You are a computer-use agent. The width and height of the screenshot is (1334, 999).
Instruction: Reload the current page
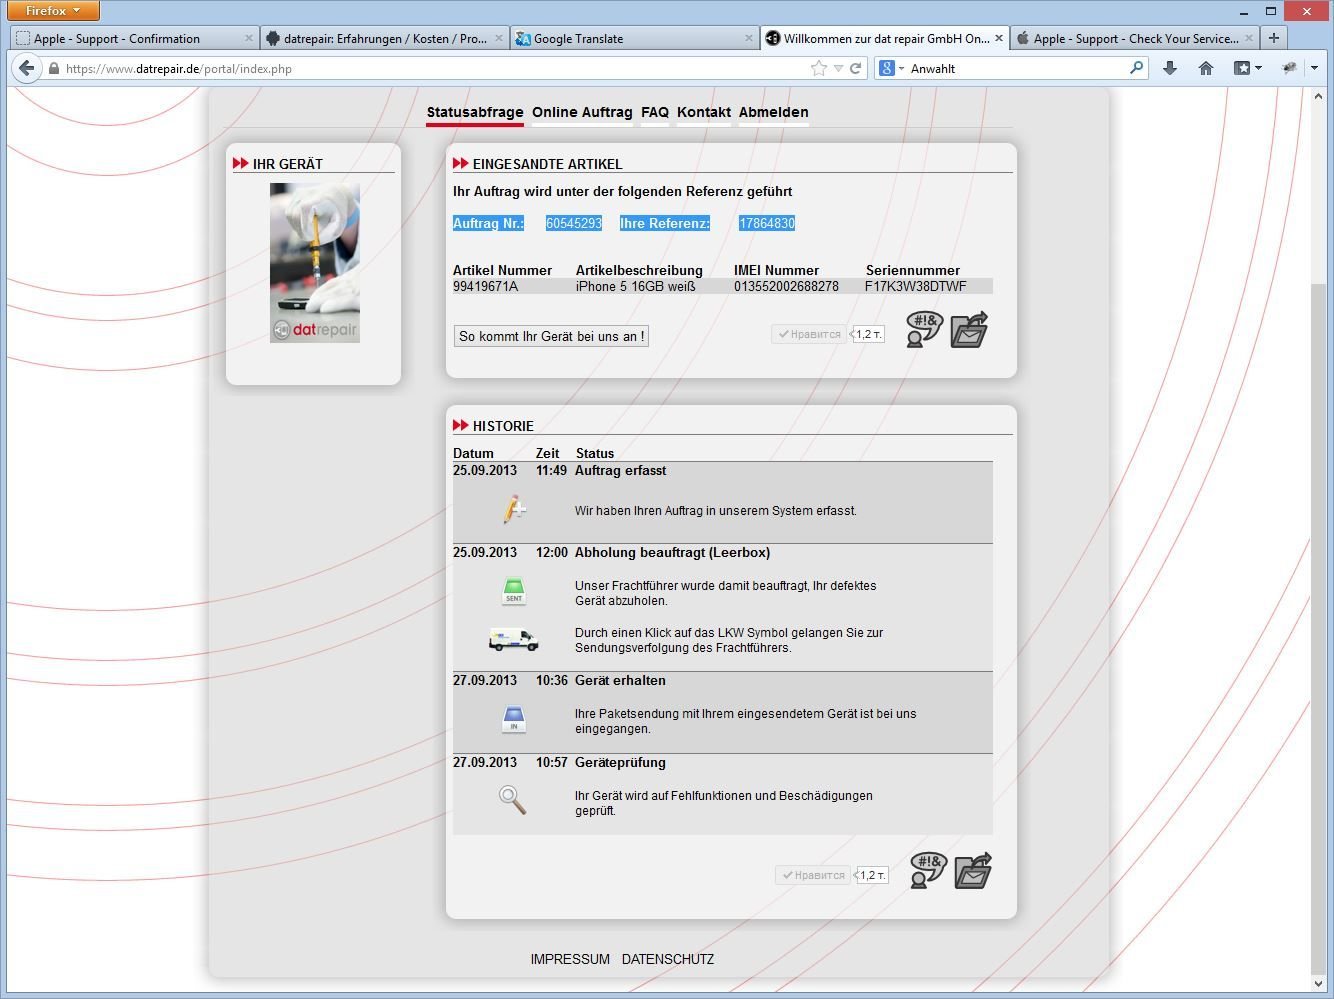pos(856,68)
